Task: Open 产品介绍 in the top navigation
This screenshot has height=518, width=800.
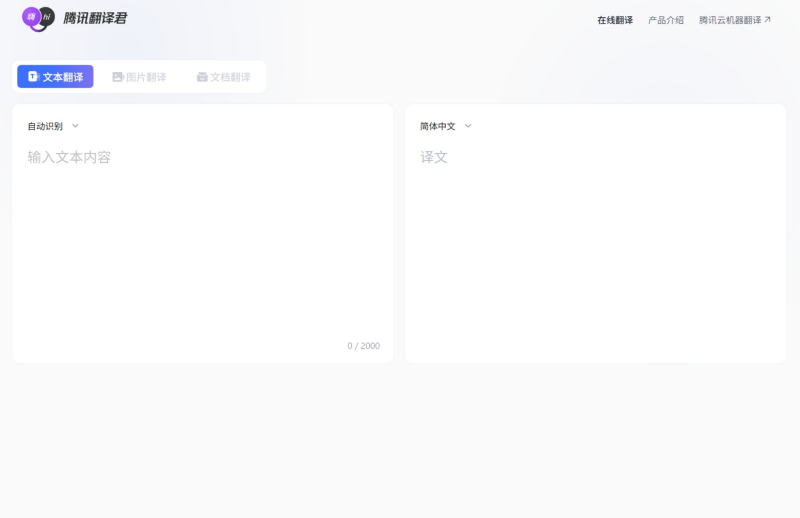Action: (x=666, y=20)
